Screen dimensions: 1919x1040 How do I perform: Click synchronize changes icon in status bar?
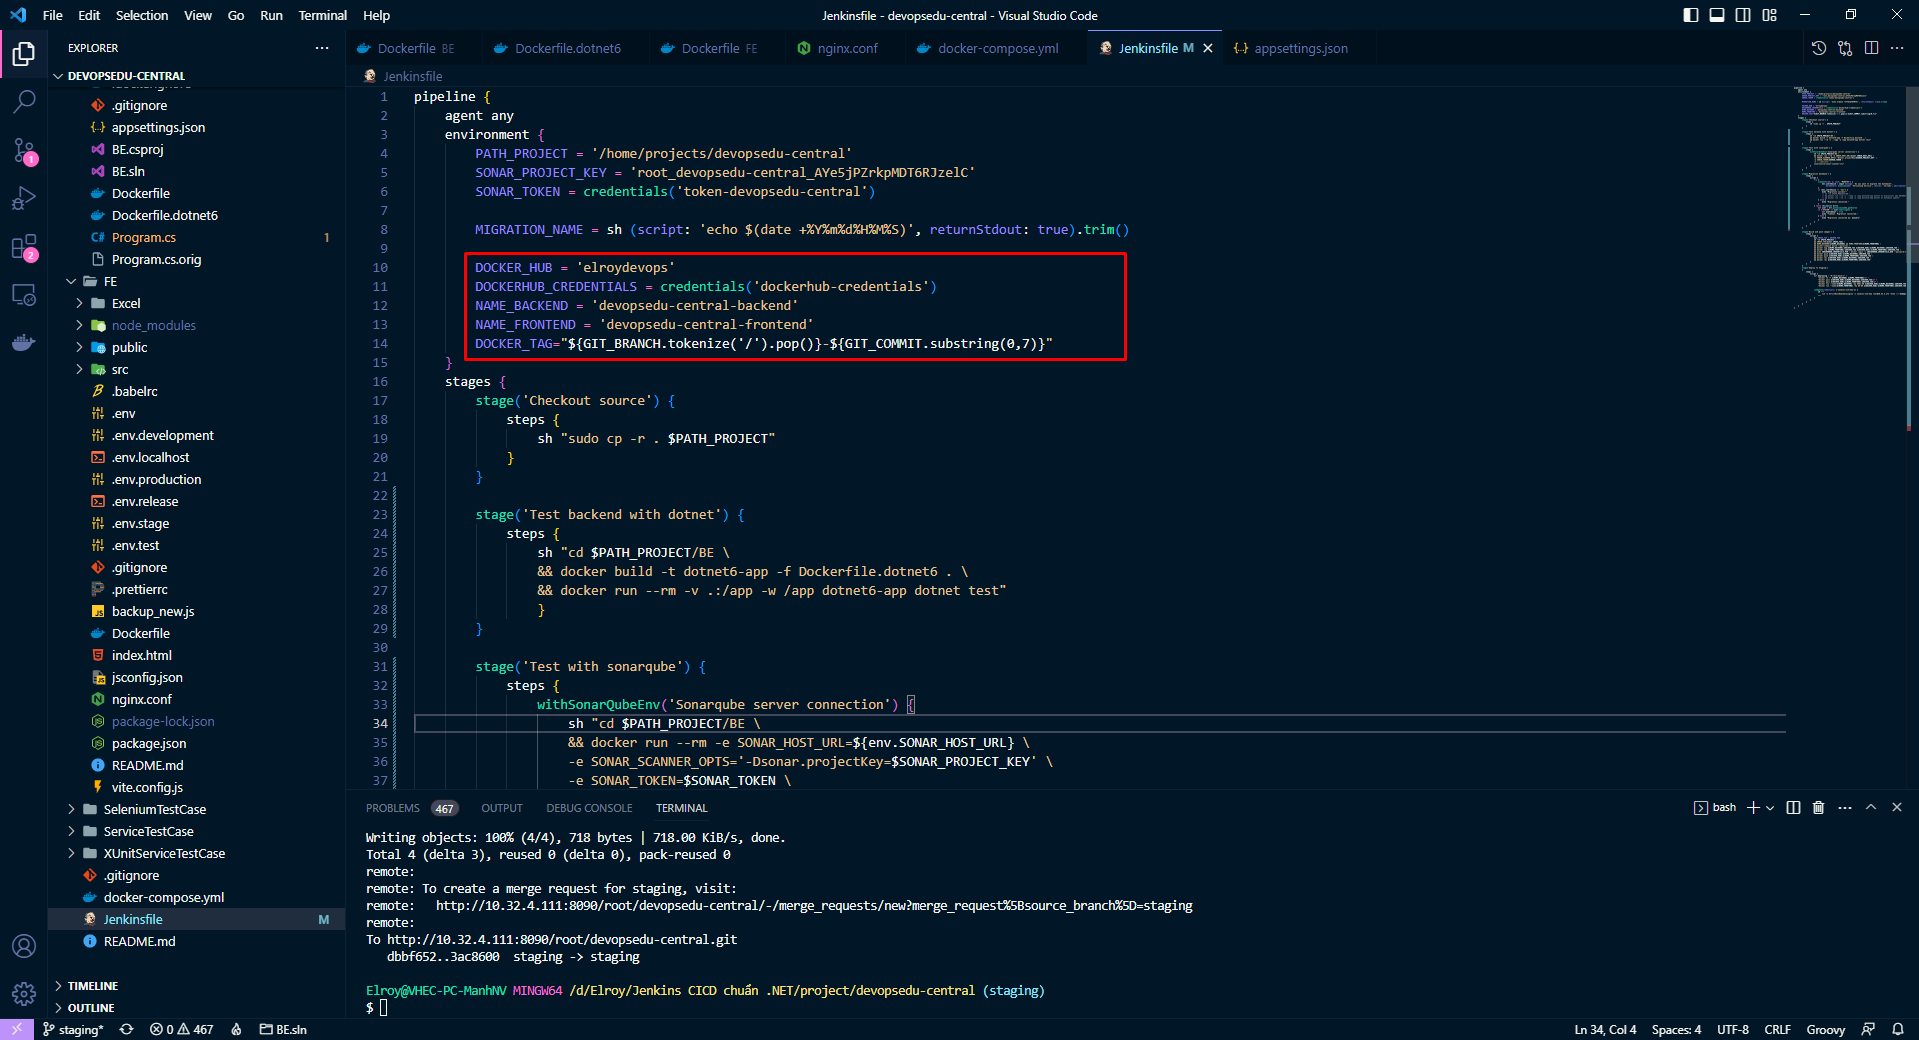[x=127, y=1029]
